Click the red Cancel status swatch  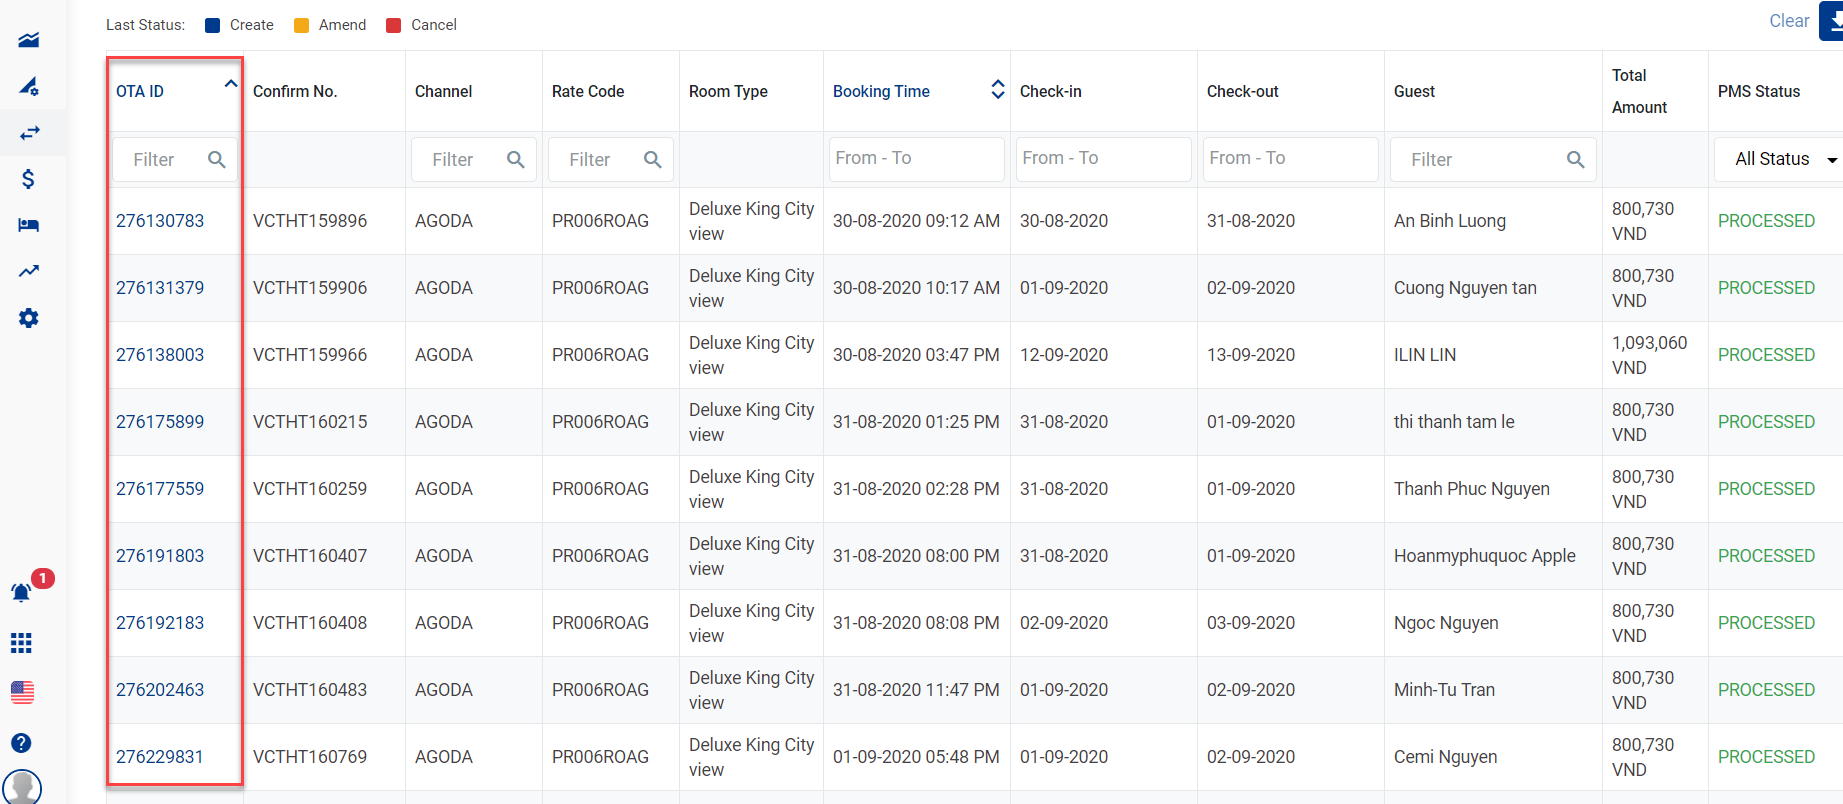point(394,26)
